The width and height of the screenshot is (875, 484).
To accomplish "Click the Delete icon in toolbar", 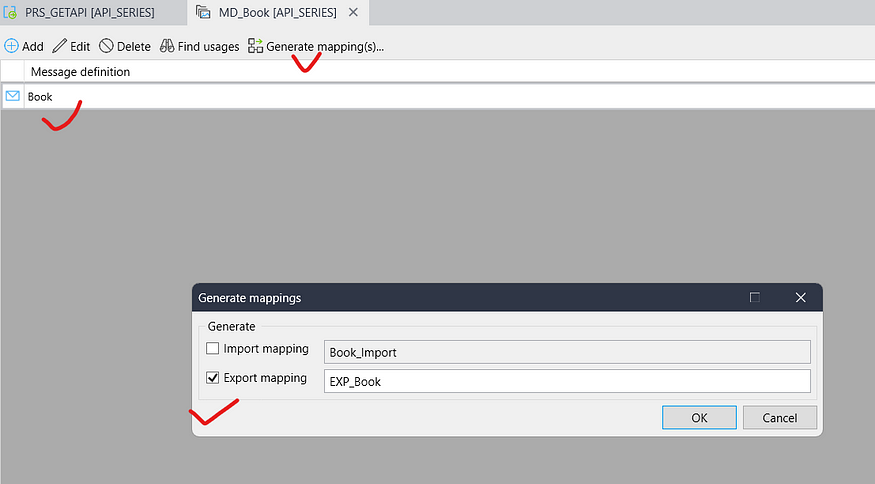I will tap(106, 46).
